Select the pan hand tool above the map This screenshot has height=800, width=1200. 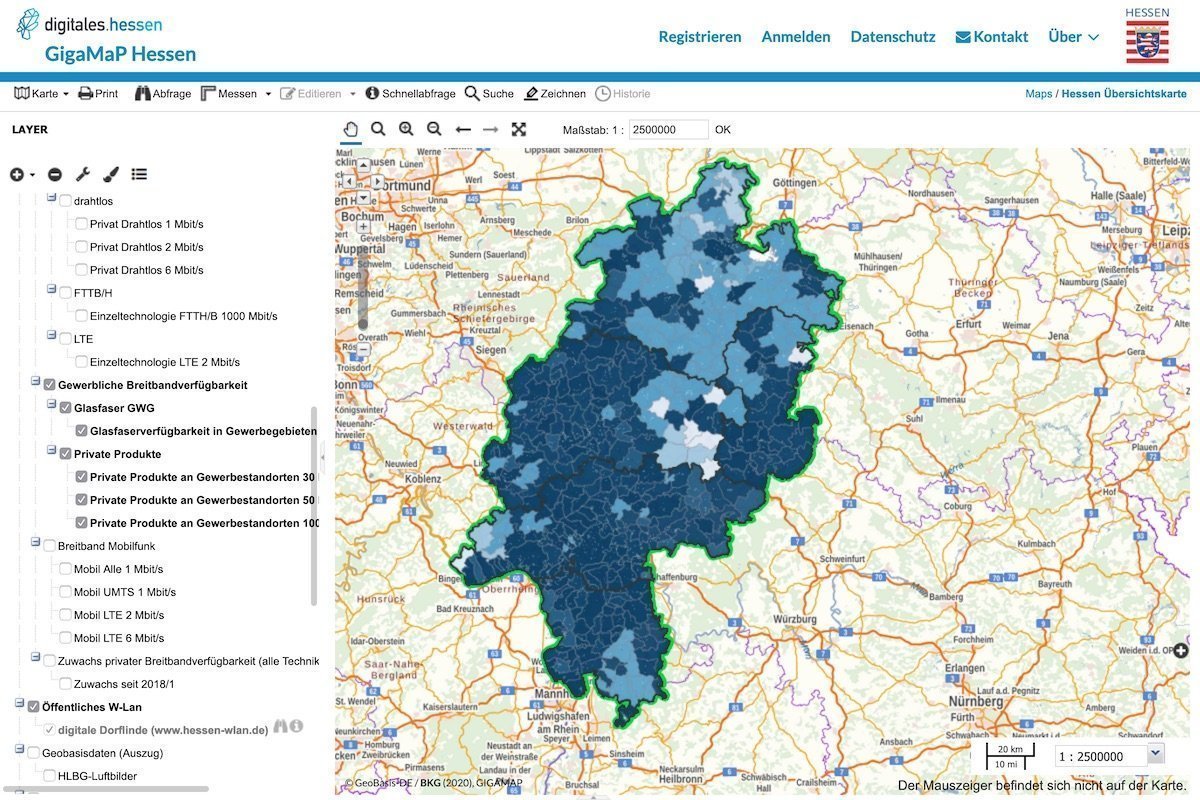(350, 129)
